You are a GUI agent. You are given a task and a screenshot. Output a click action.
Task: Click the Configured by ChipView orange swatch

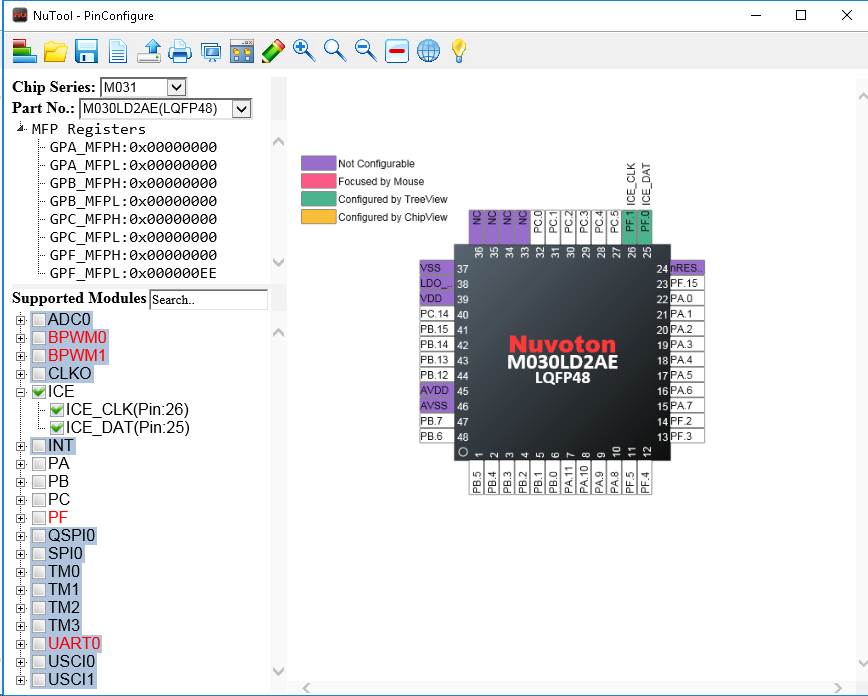click(318, 216)
